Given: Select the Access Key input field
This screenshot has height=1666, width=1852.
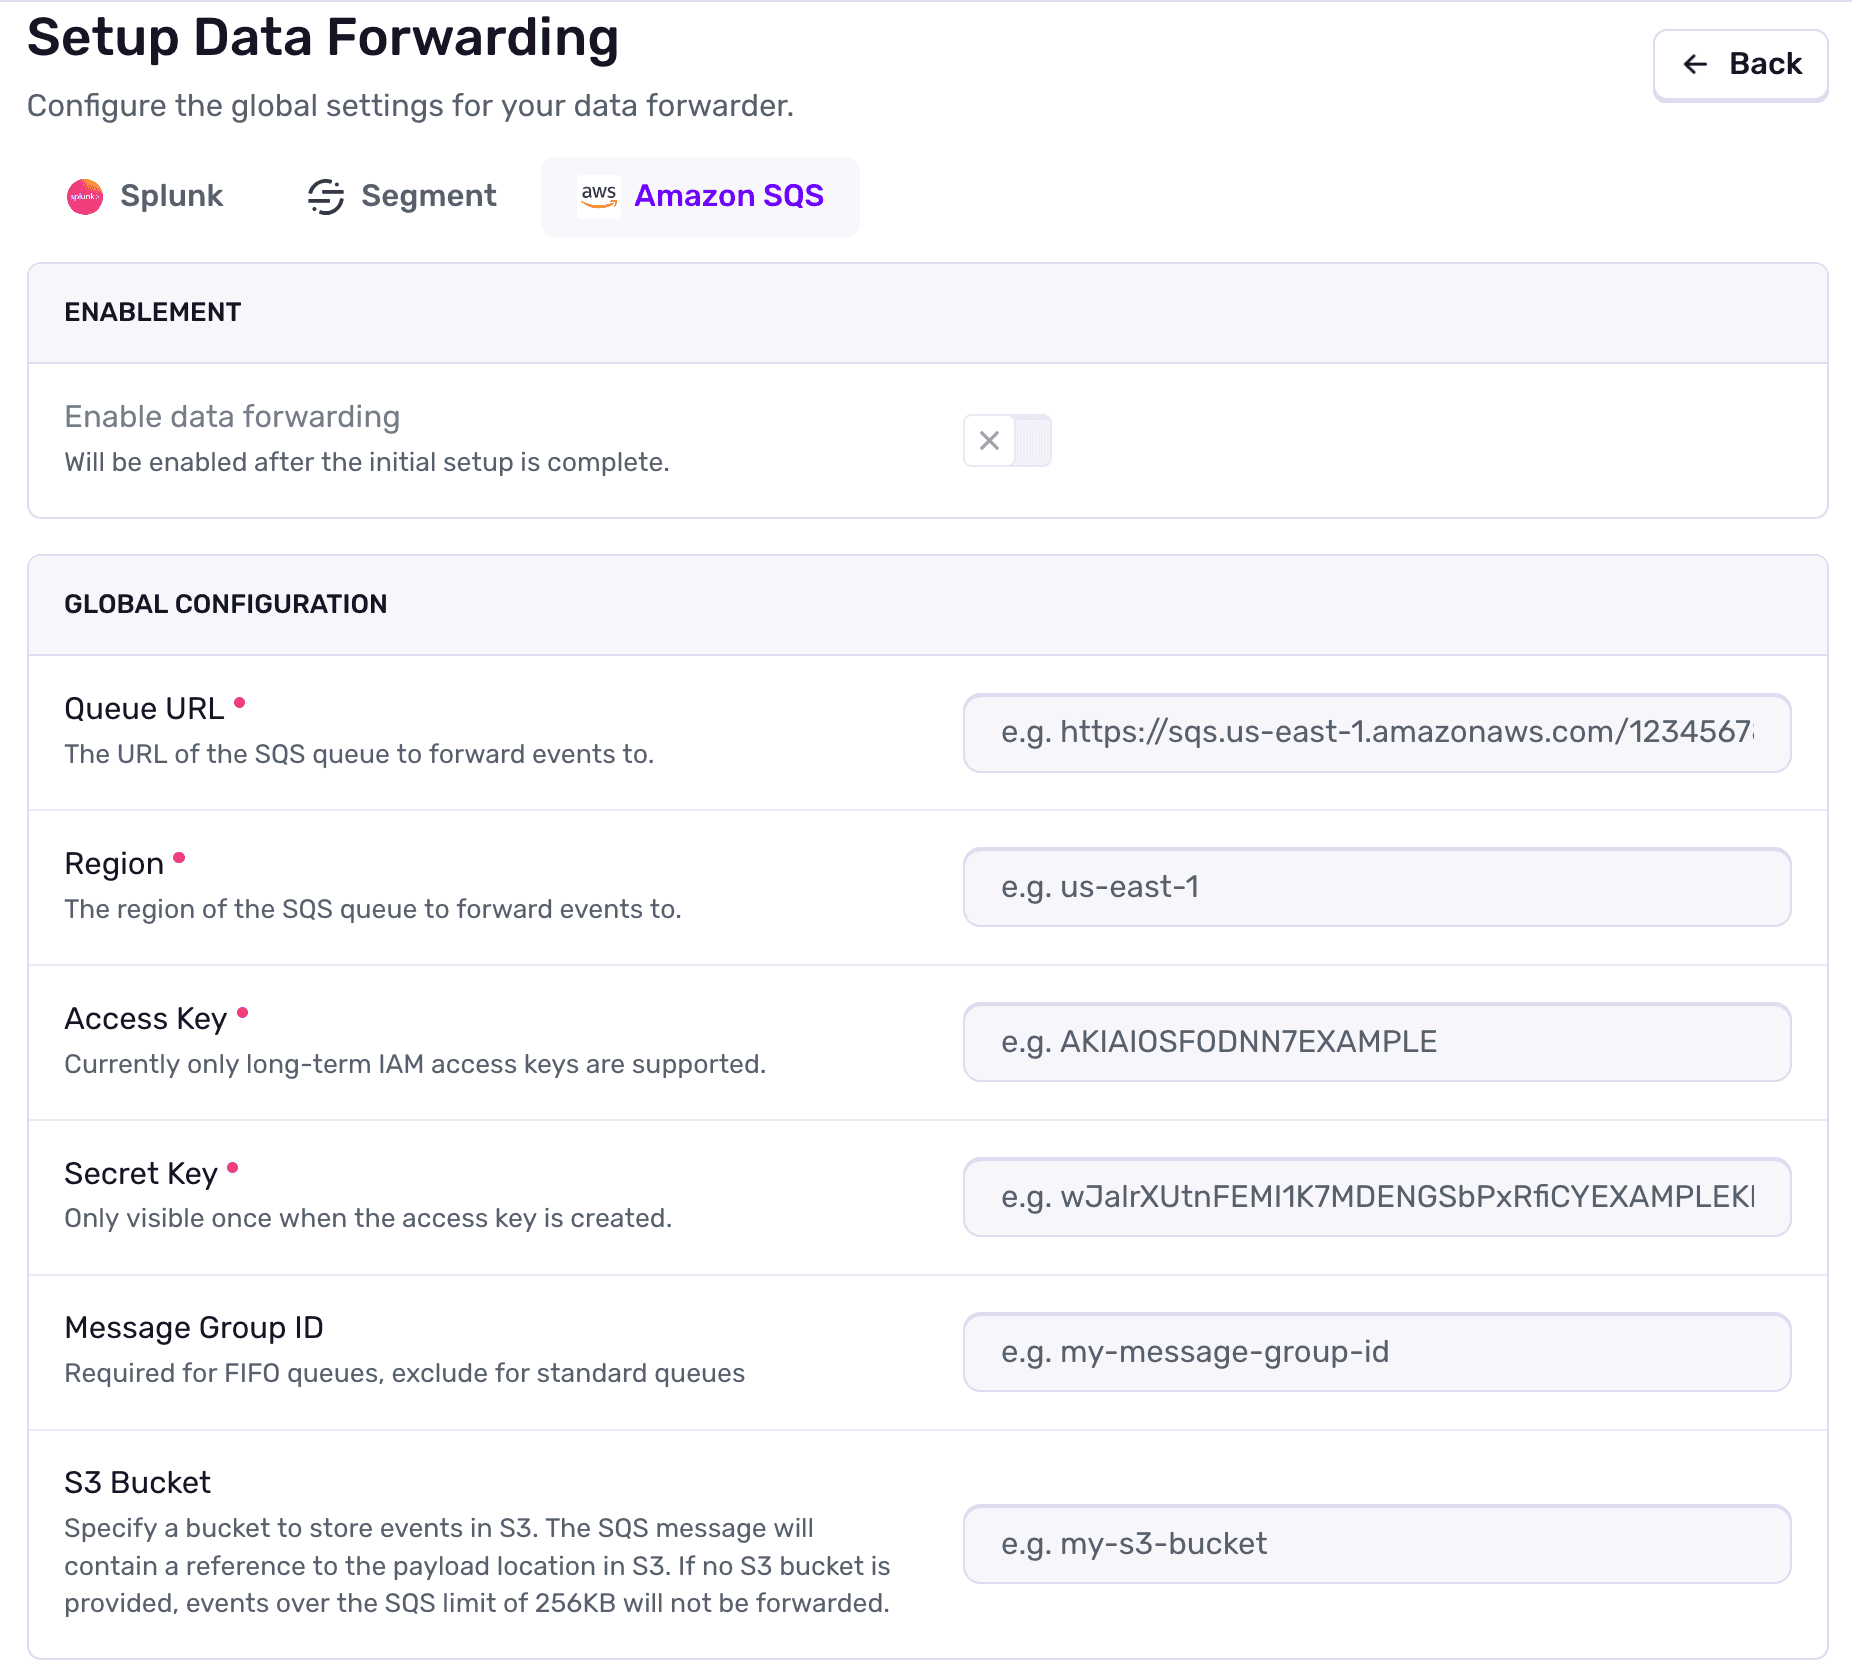Looking at the screenshot, I should click(x=1376, y=1042).
